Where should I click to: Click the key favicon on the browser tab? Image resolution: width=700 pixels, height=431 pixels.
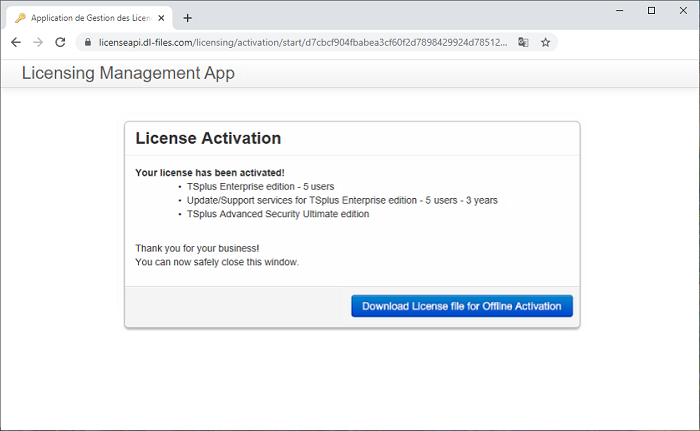click(x=20, y=18)
